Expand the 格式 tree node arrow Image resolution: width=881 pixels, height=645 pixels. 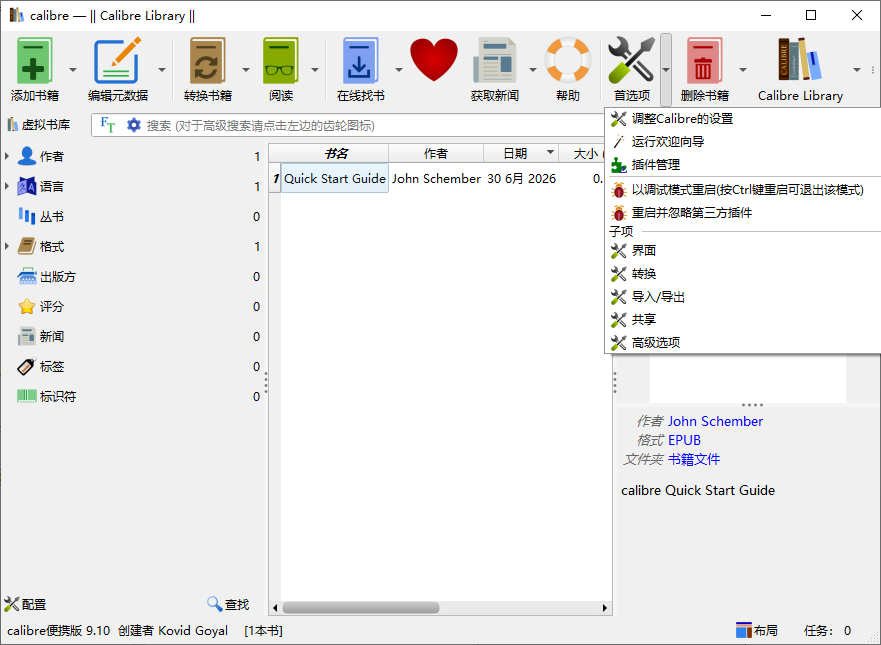click(x=7, y=246)
